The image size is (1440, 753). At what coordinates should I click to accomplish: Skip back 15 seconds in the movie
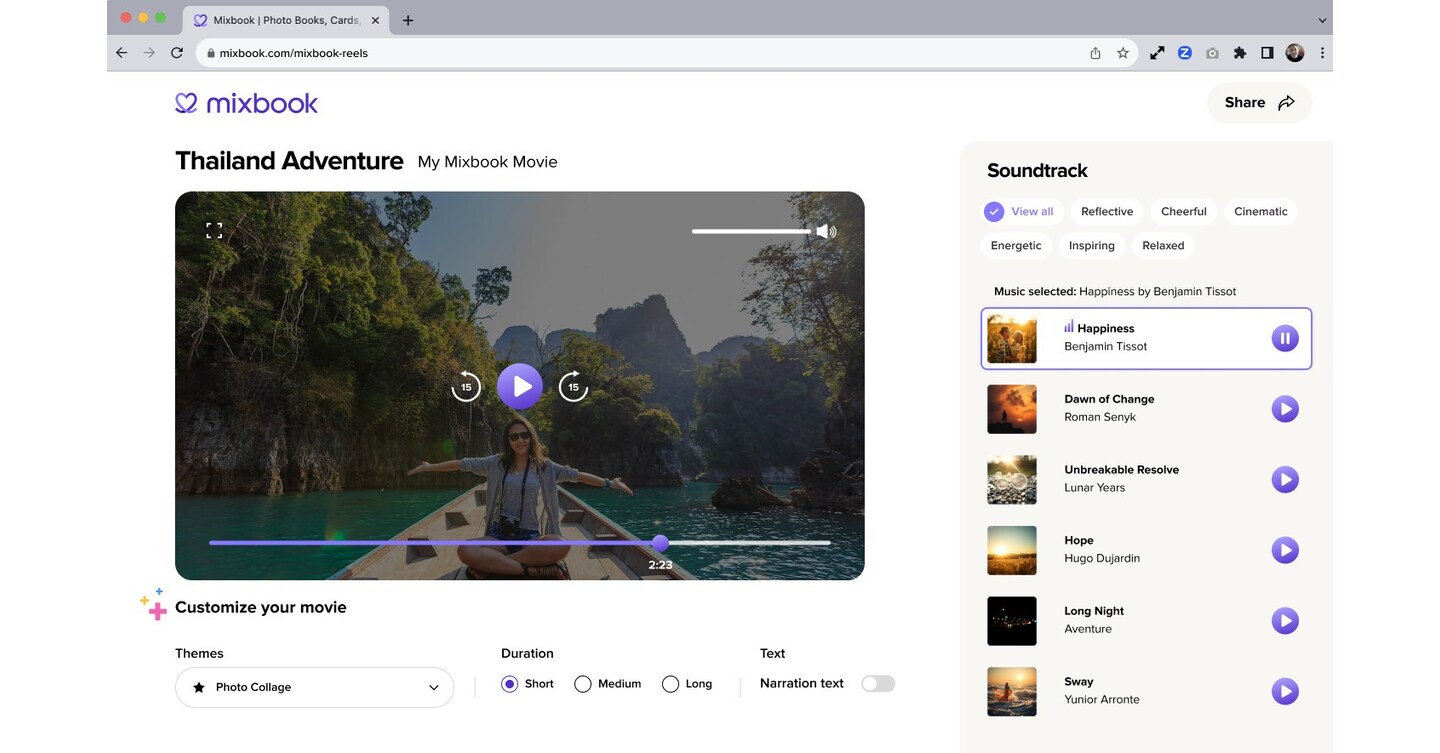[466, 386]
